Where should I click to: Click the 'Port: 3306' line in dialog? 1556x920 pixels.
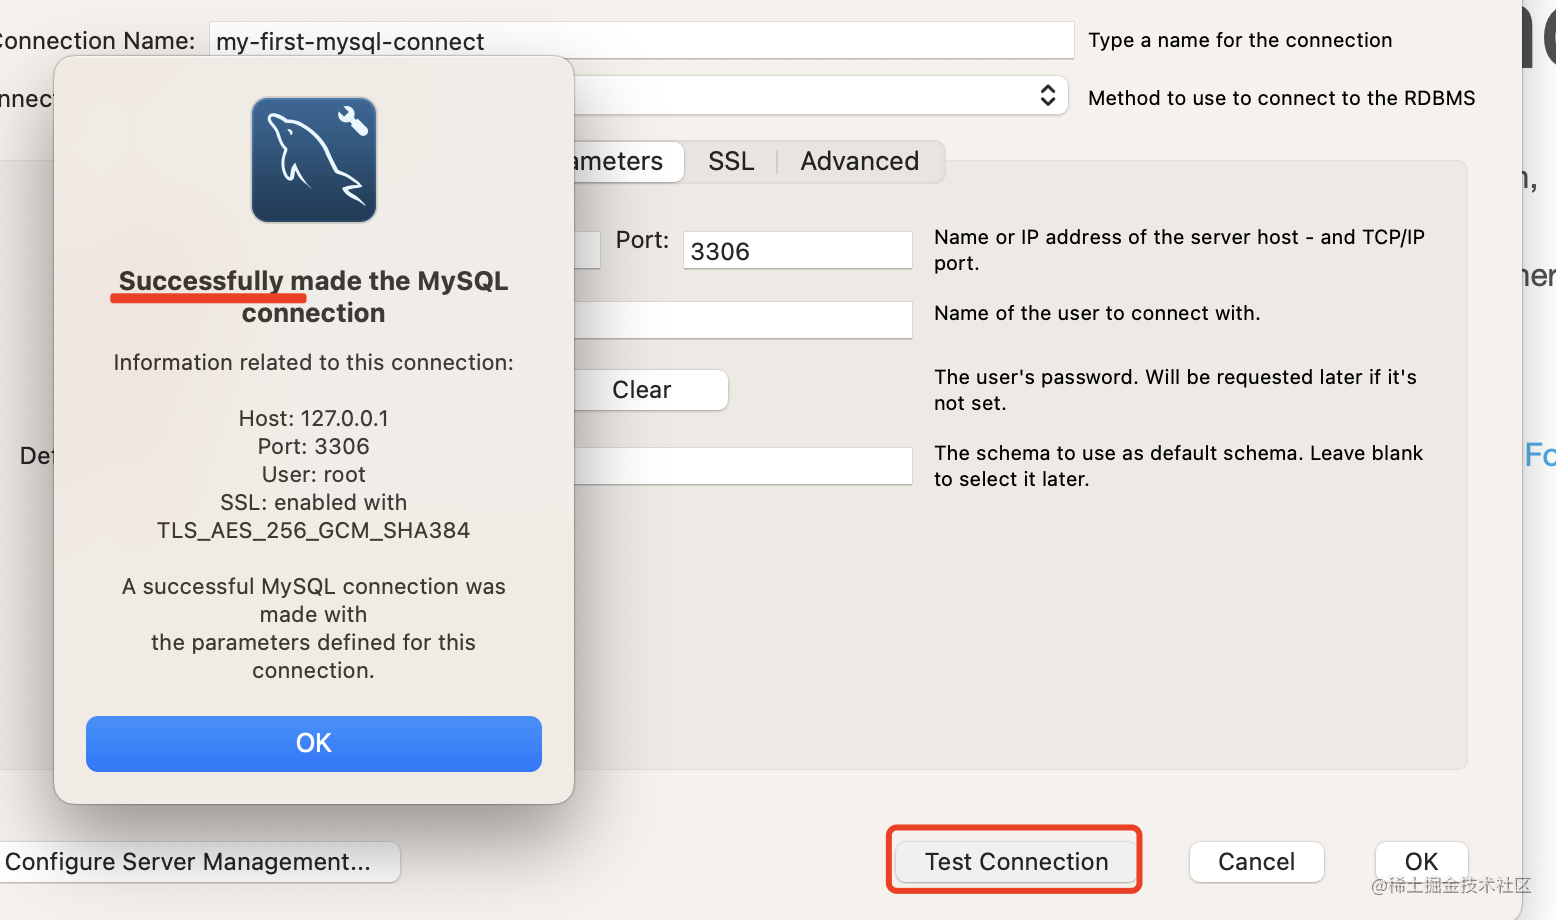point(314,446)
